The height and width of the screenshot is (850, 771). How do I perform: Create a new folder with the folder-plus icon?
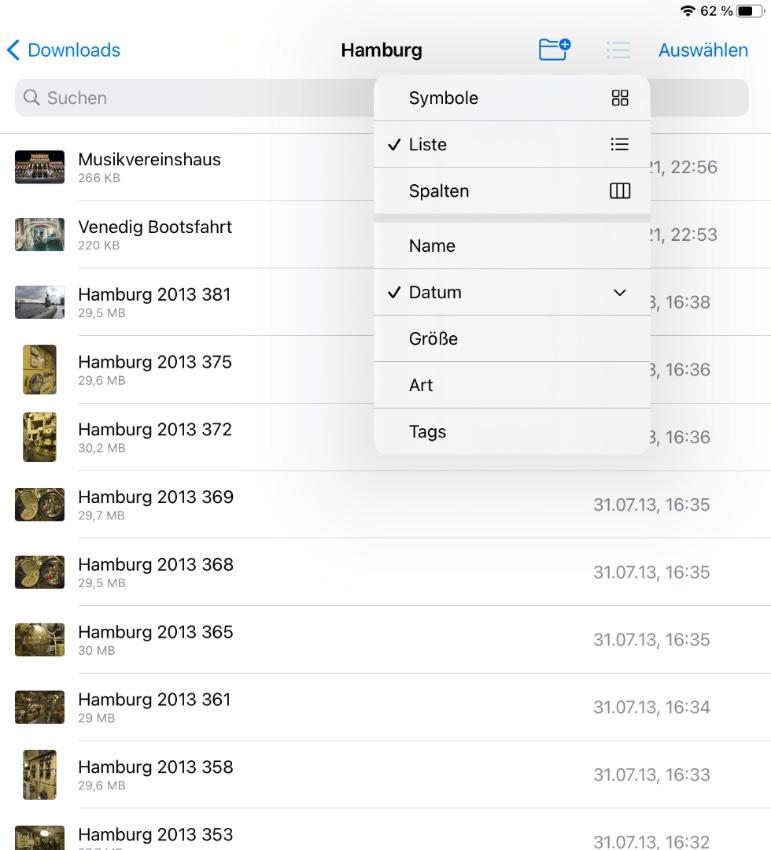(554, 50)
